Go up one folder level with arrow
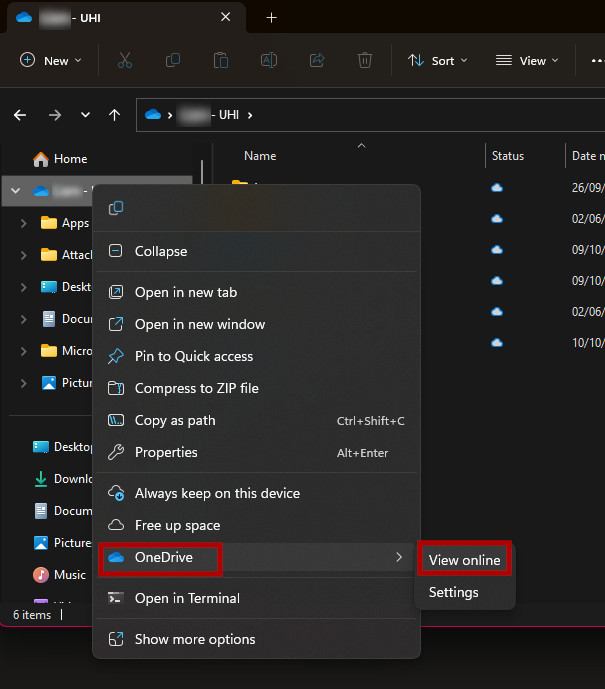Viewport: 605px width, 689px height. coord(114,115)
